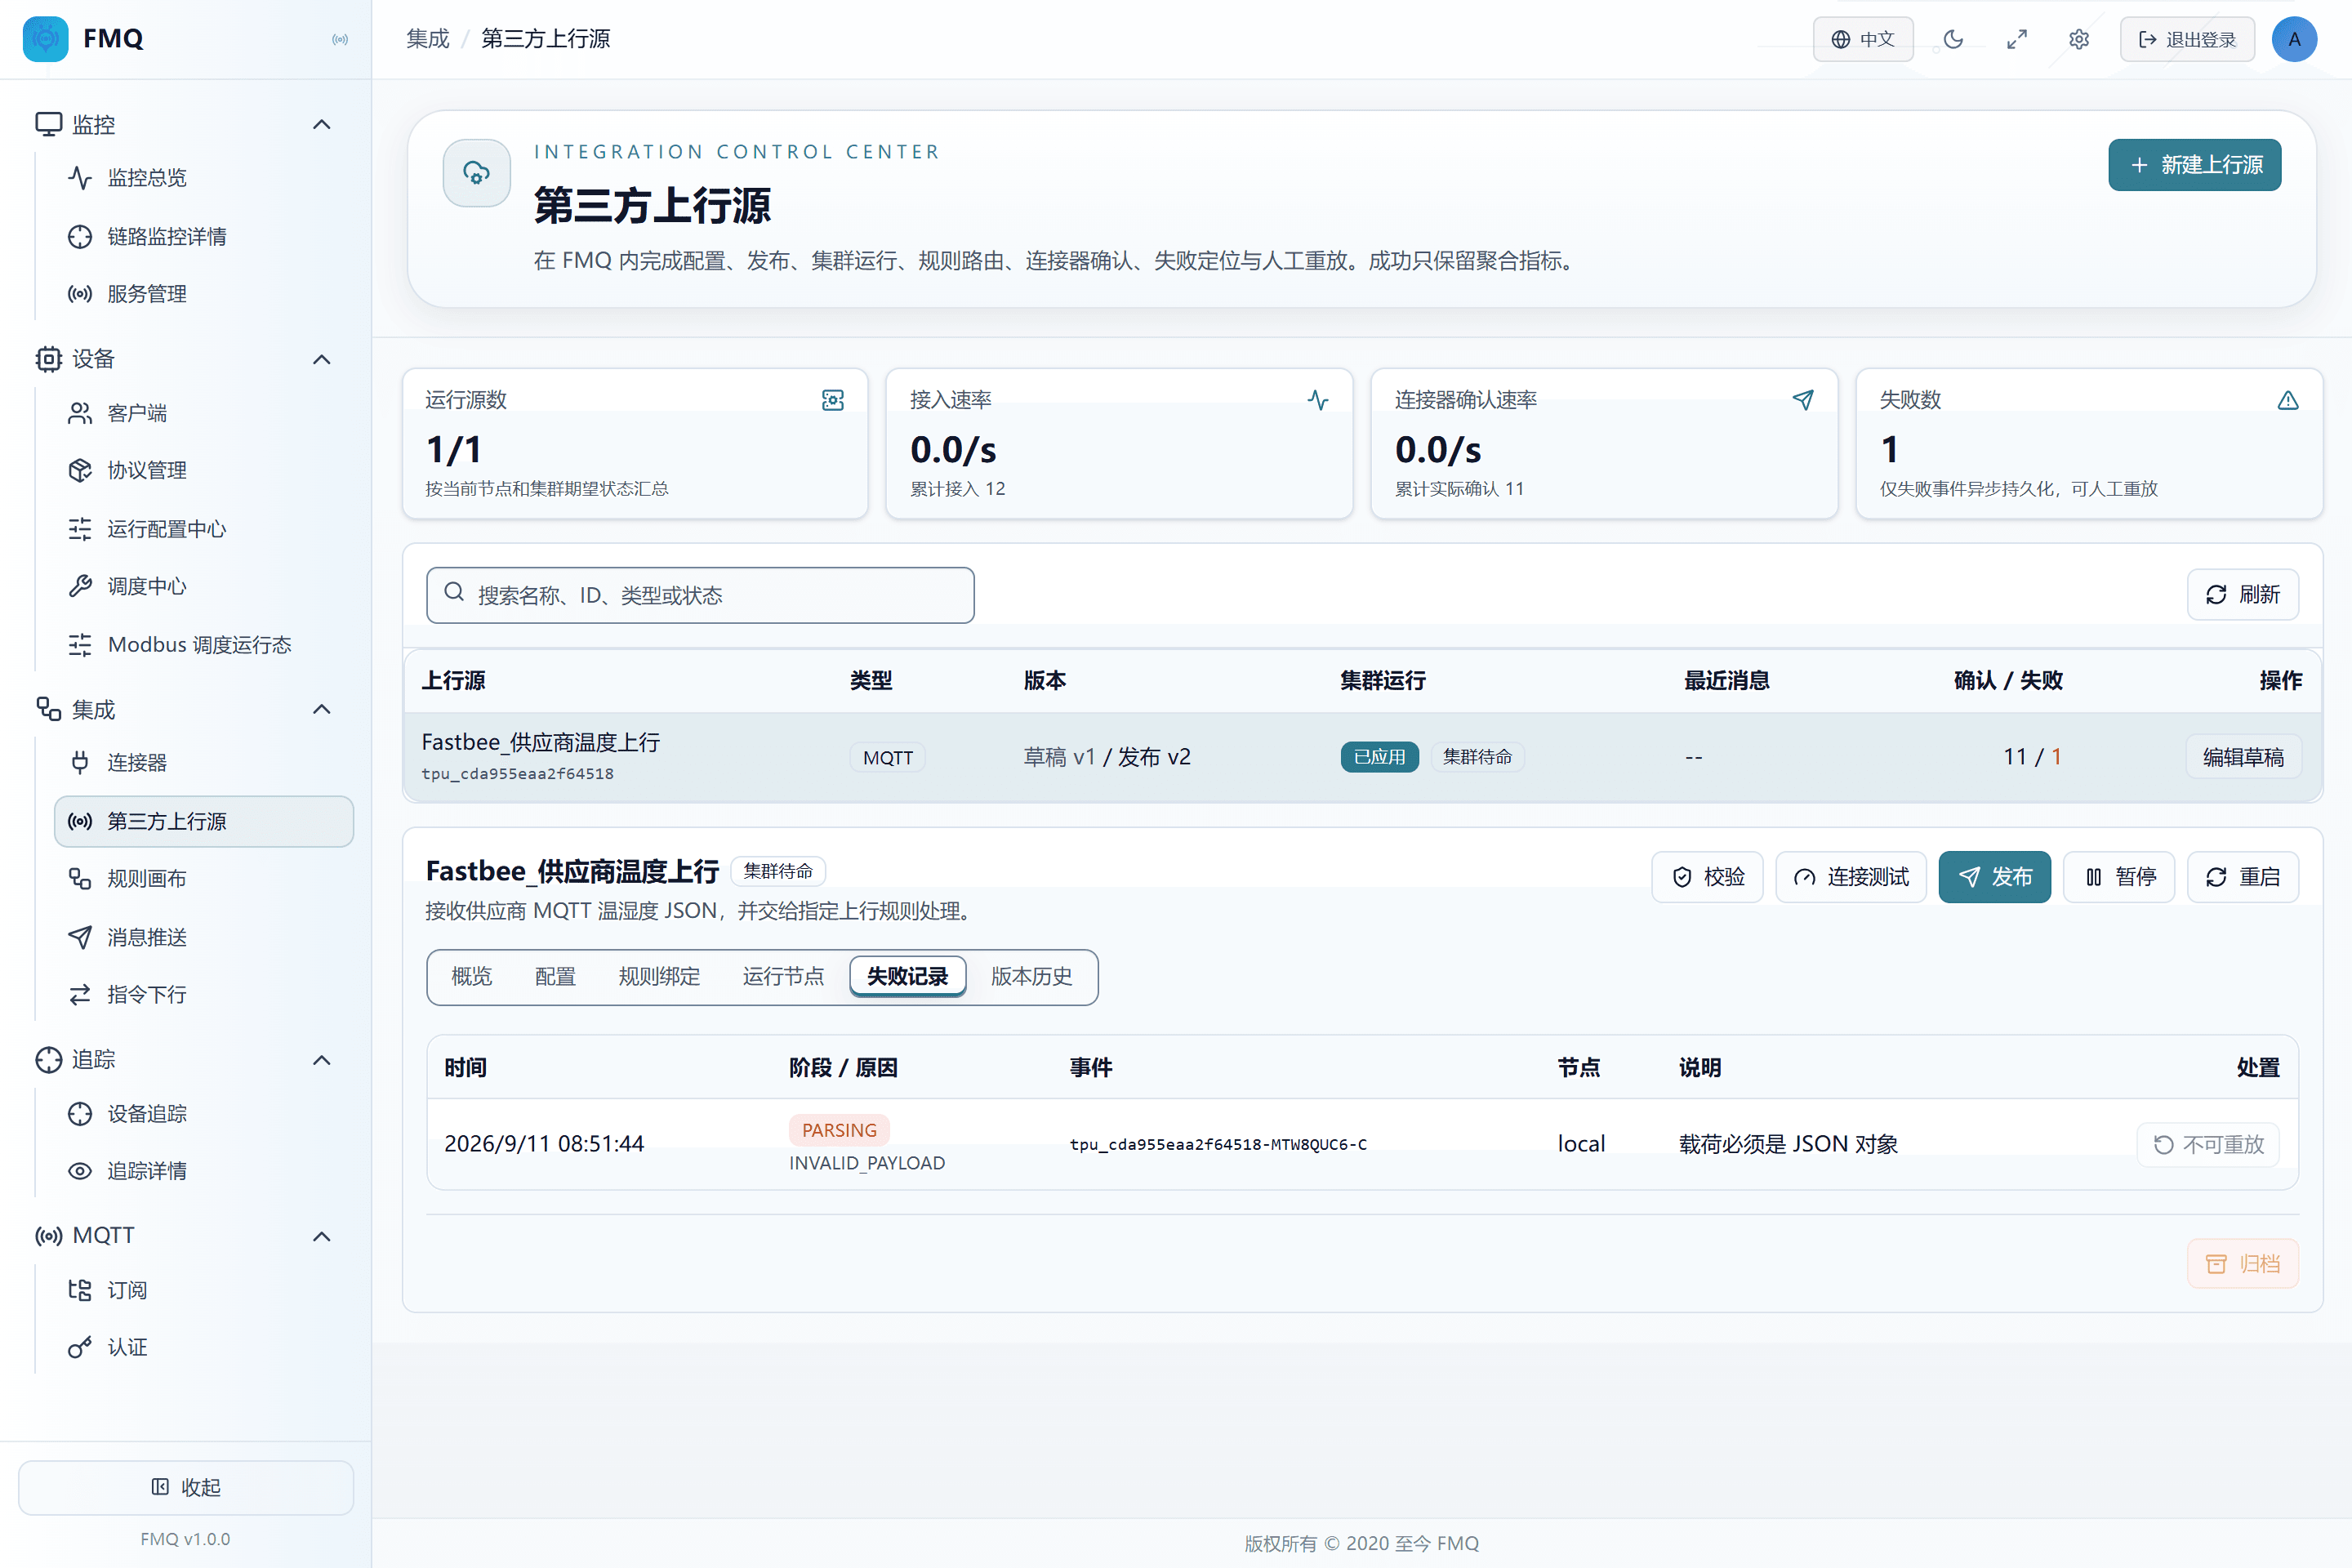
Task: Open the user avatar 'A' menu
Action: [x=2294, y=39]
